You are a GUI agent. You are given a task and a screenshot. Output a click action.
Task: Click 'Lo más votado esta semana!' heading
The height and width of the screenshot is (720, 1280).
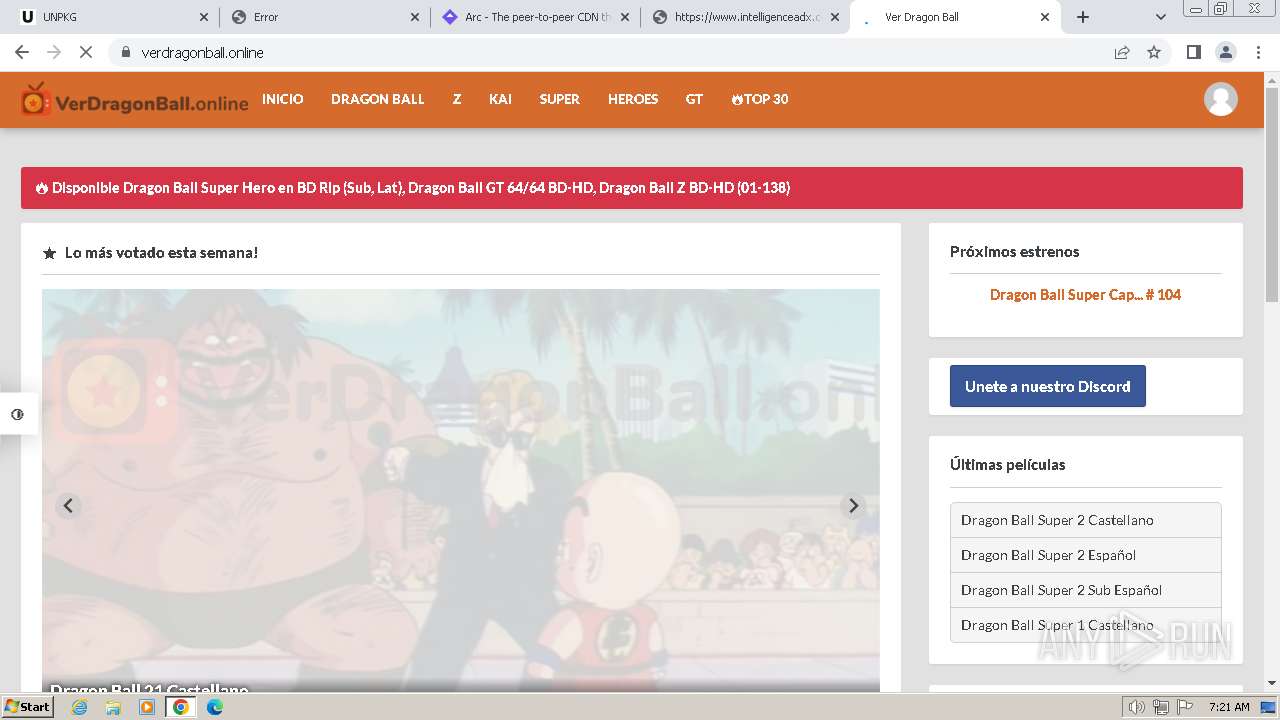tap(161, 253)
